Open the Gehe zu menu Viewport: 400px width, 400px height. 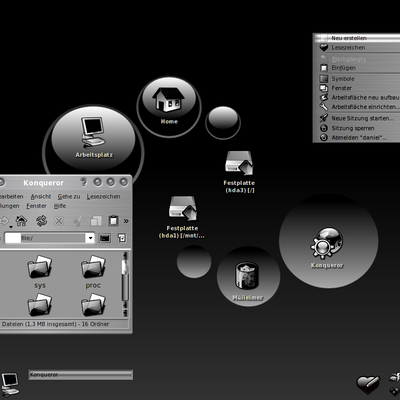69,197
